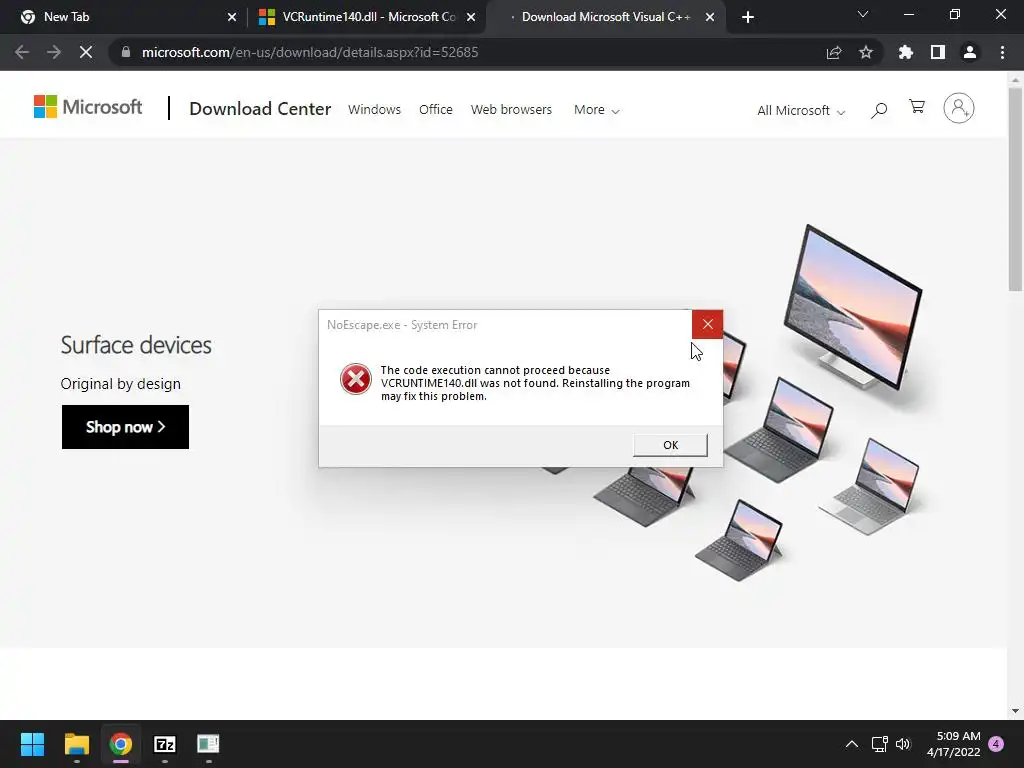Open the network status tray icon

879,744
